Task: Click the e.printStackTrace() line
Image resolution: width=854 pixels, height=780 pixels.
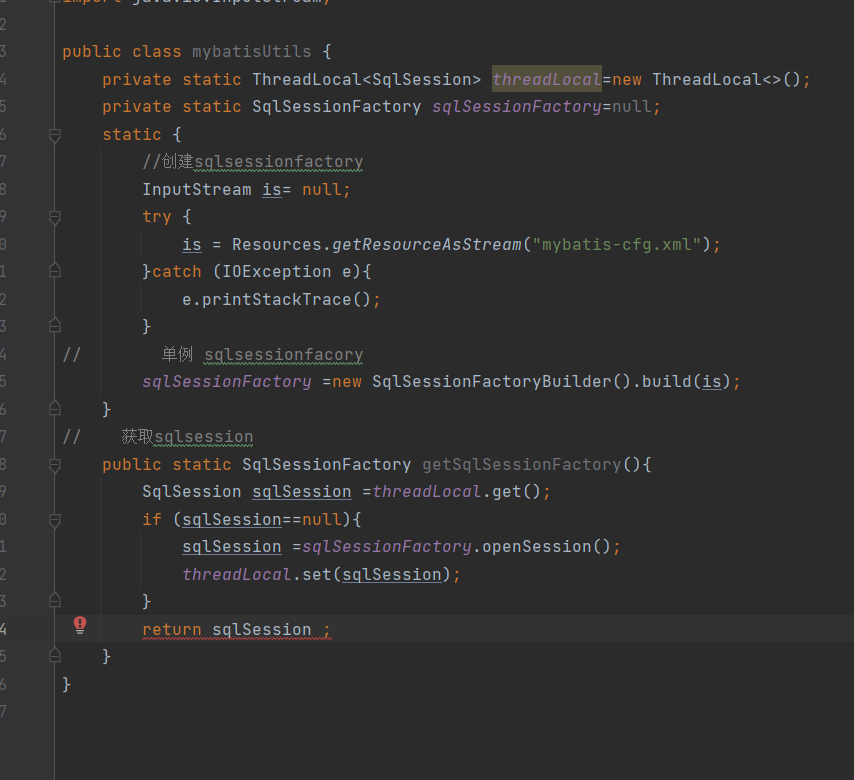Action: 281,300
